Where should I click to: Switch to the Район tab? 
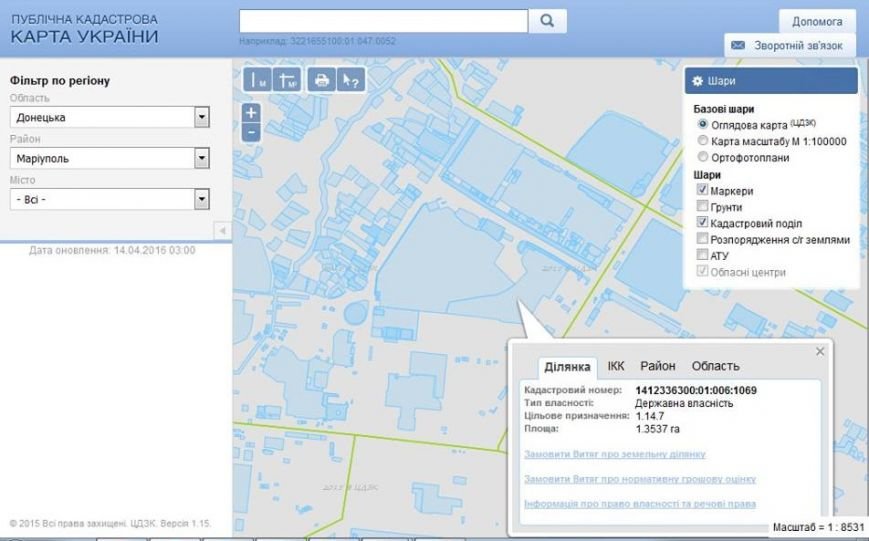pos(658,366)
